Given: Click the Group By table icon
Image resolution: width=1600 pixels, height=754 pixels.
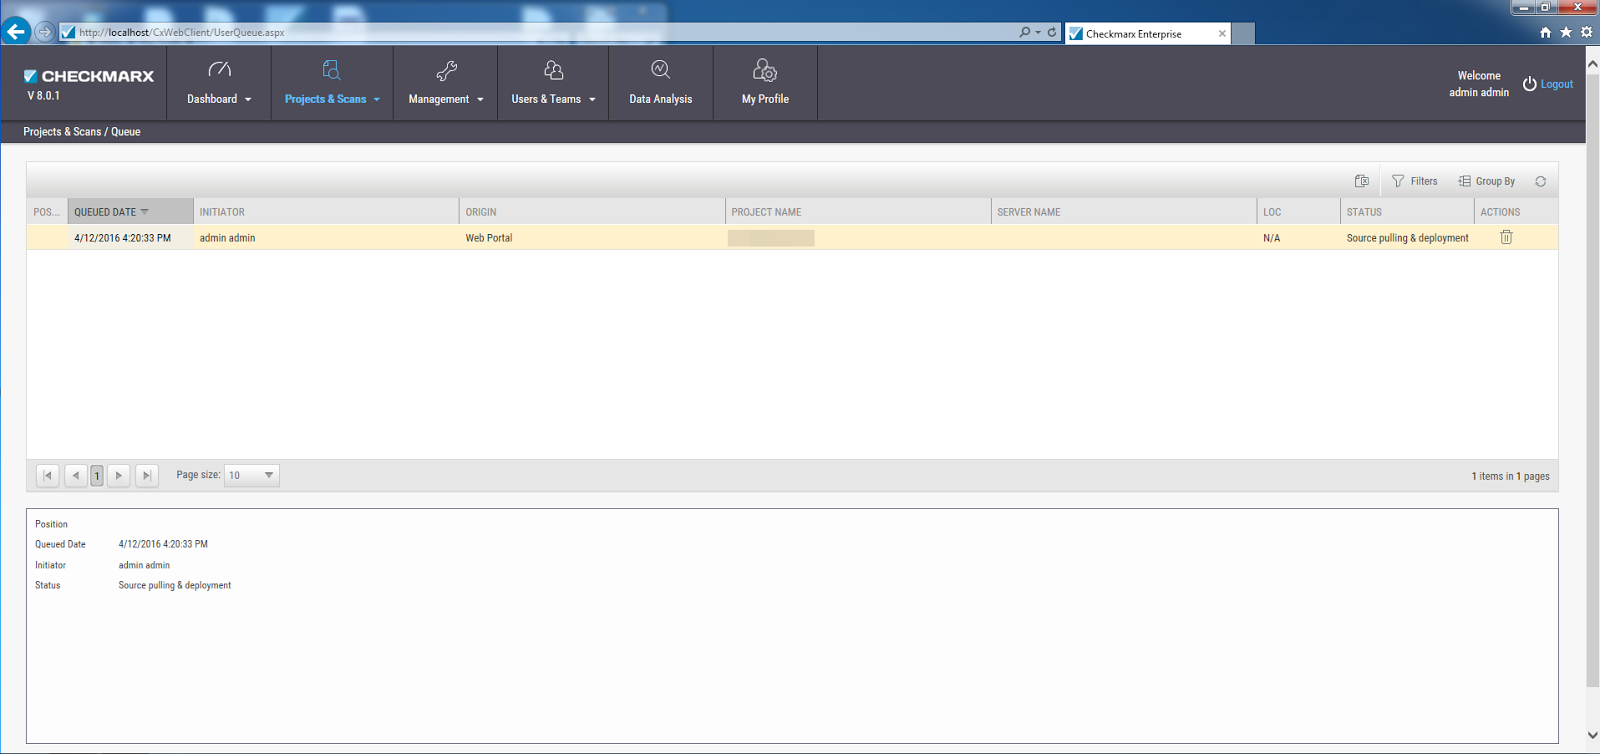Looking at the screenshot, I should (1464, 181).
